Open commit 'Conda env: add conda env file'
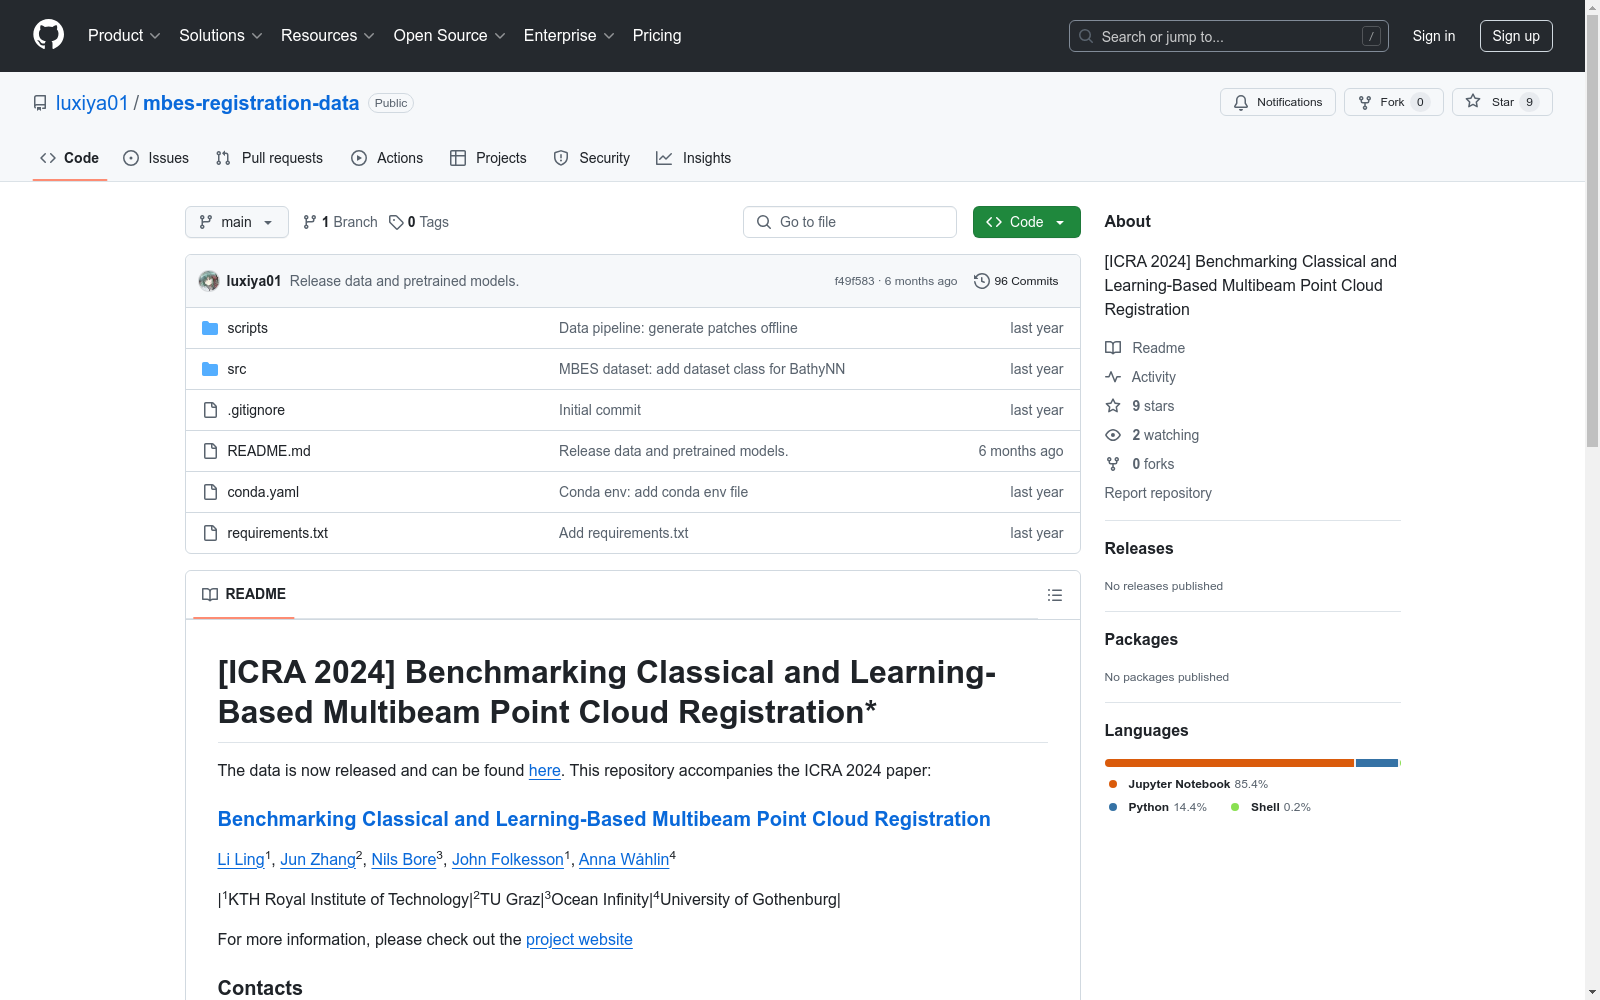1600x1000 pixels. [653, 492]
